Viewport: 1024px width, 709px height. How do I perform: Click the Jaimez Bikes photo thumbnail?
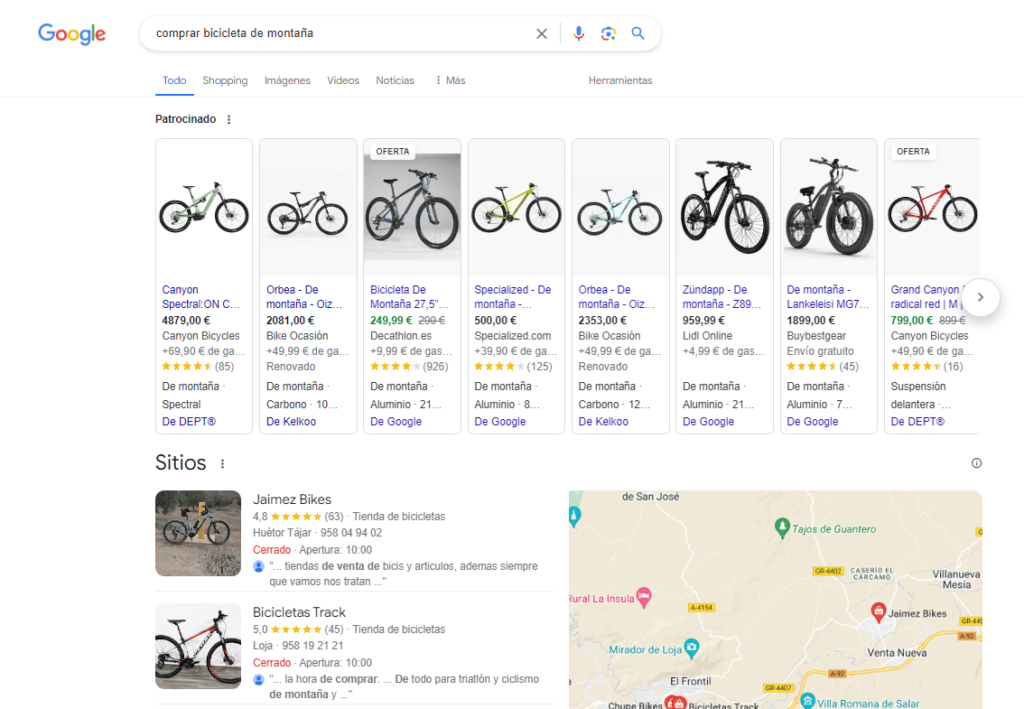(198, 533)
